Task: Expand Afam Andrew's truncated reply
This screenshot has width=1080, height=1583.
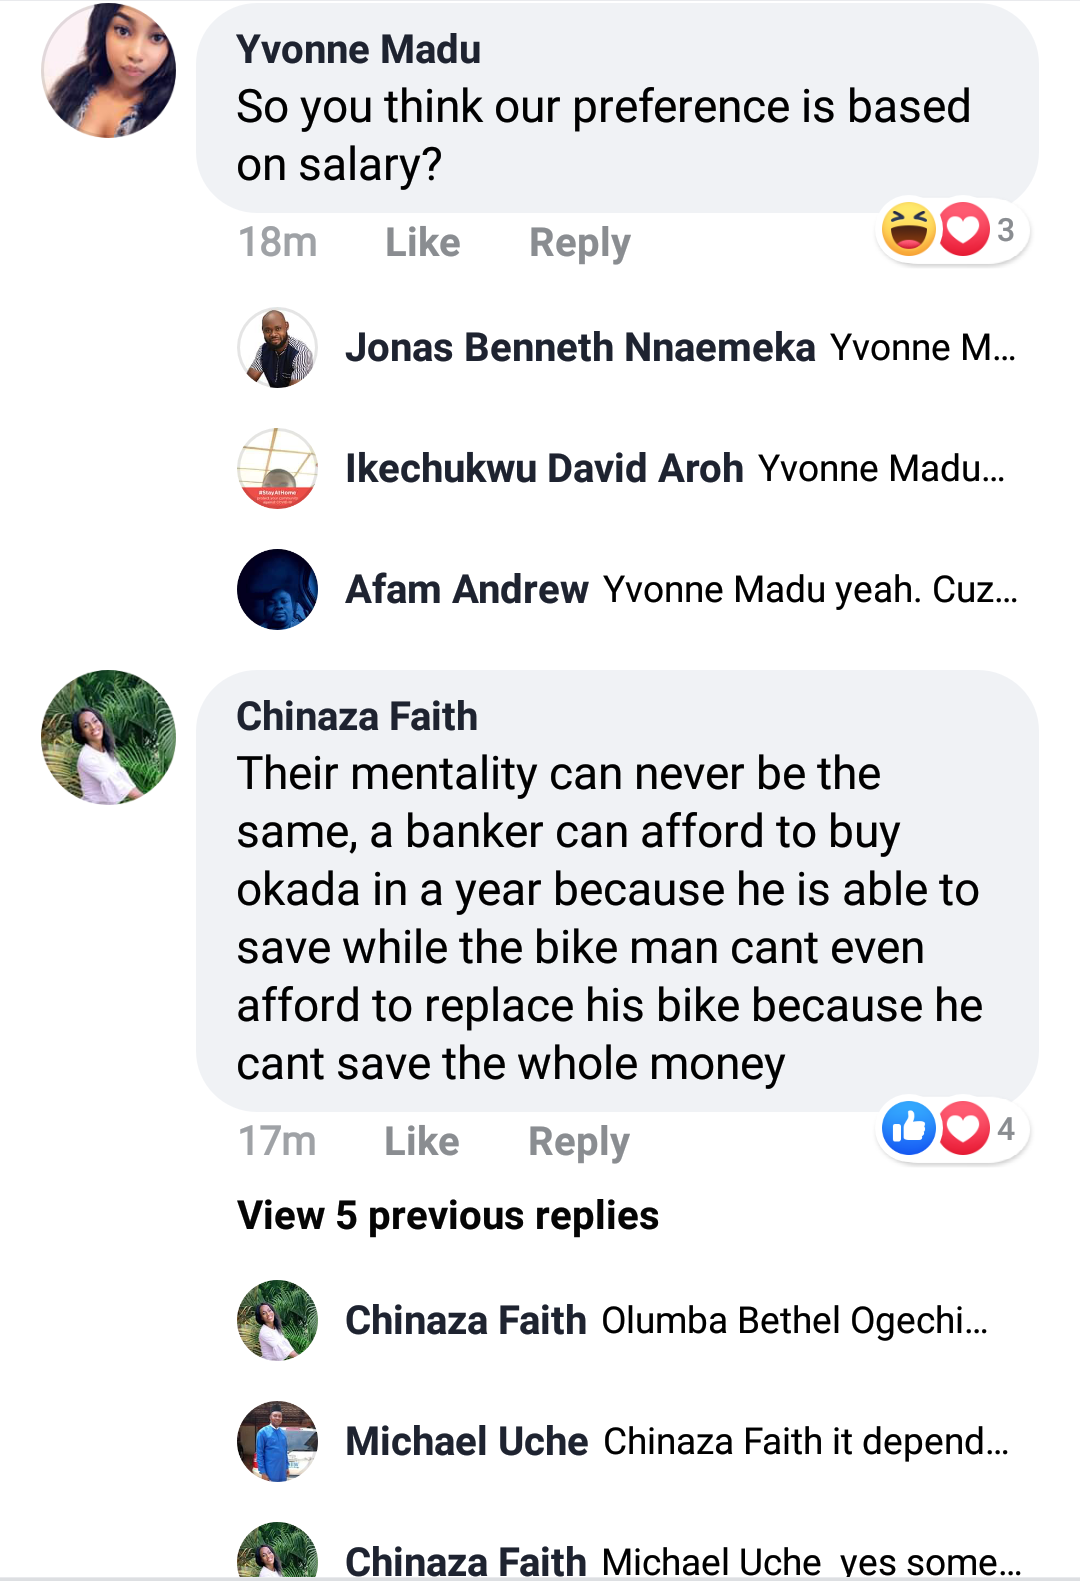Action: tap(810, 590)
